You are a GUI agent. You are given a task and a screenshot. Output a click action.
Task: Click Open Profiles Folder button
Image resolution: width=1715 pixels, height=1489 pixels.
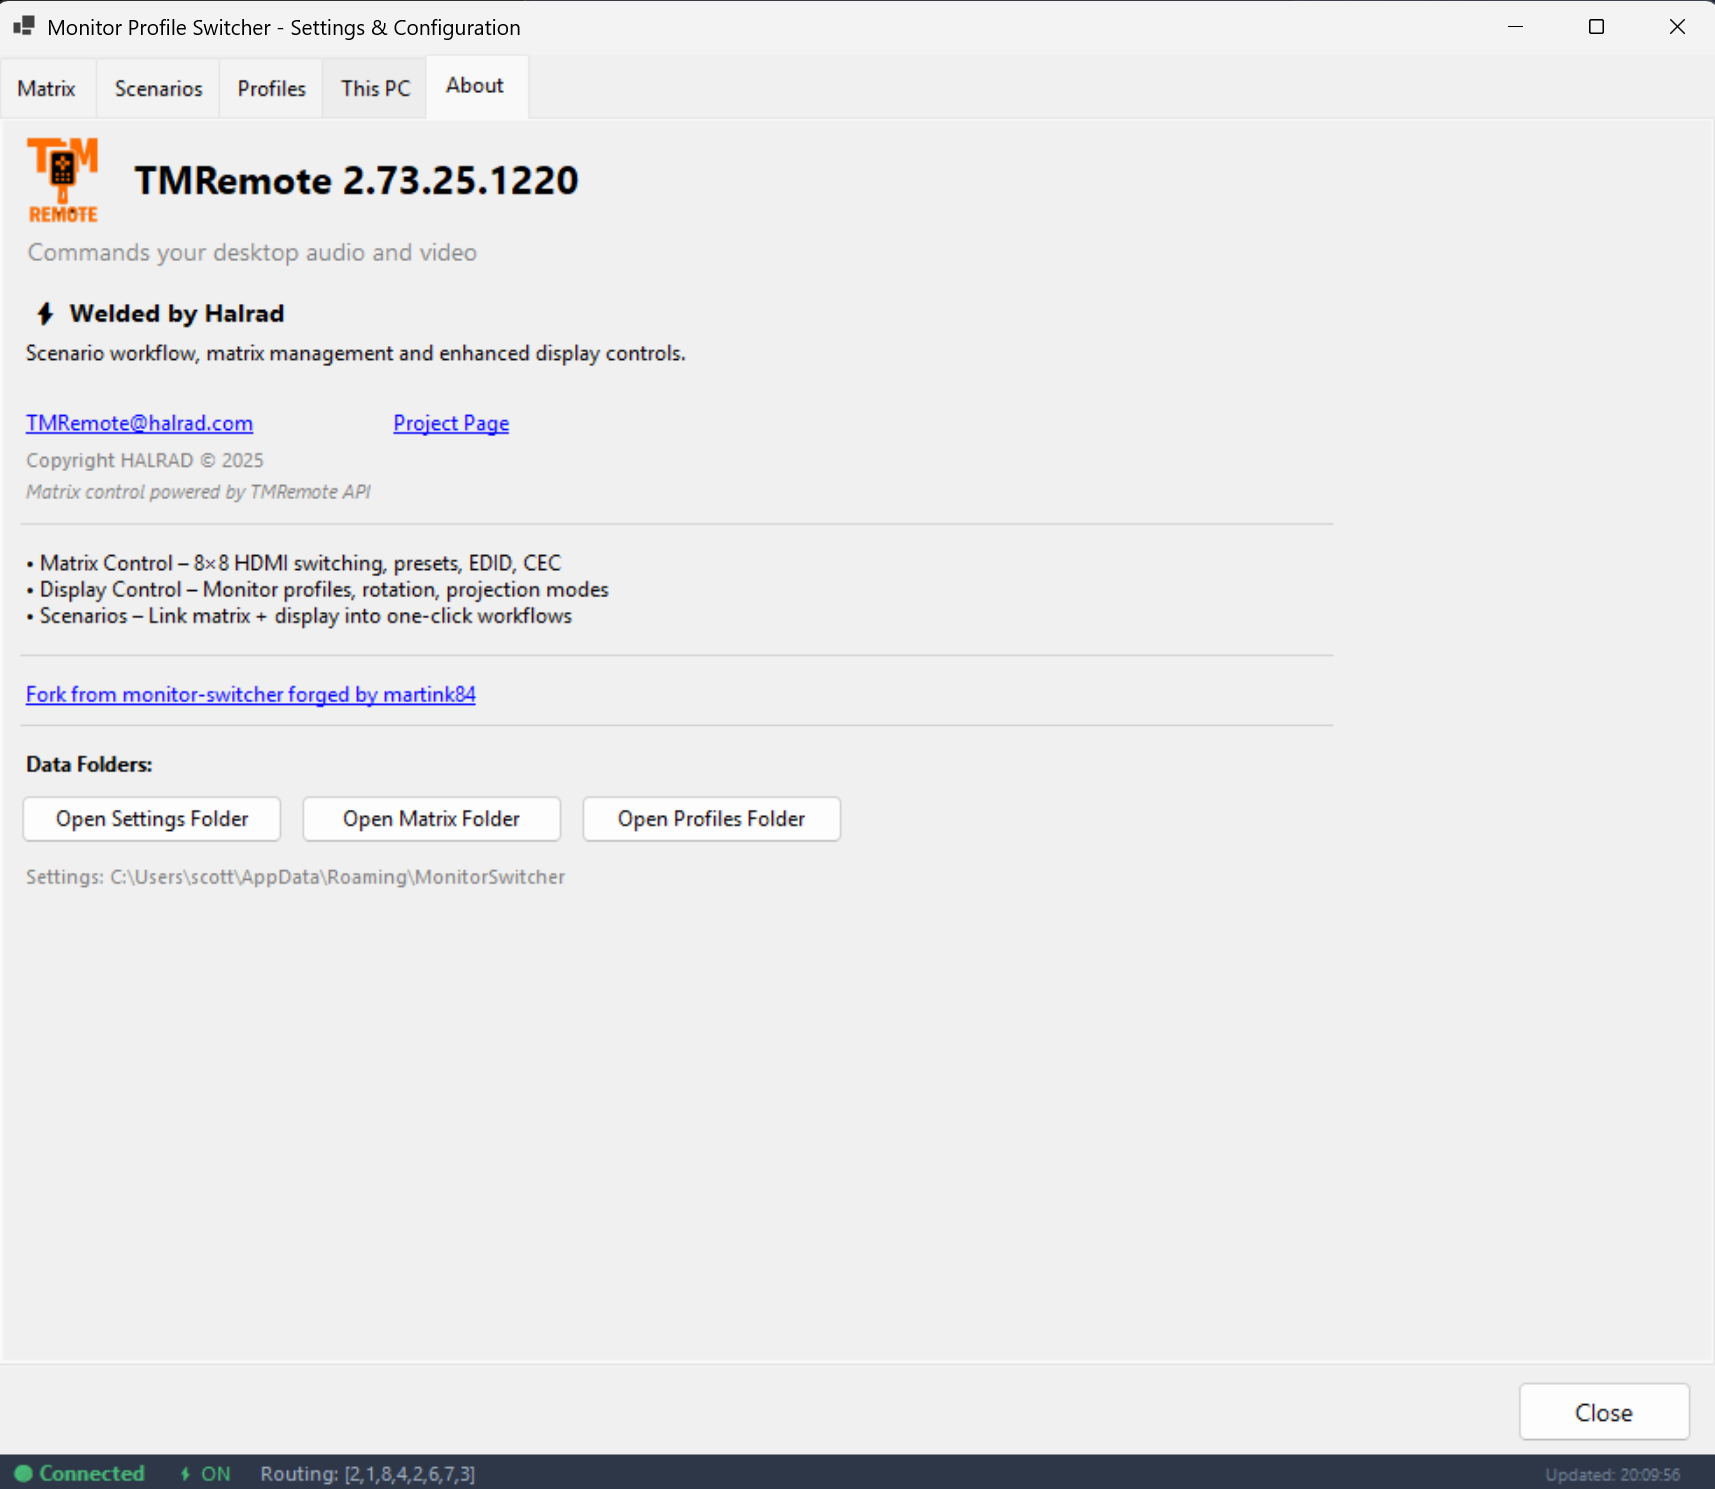pyautogui.click(x=711, y=819)
